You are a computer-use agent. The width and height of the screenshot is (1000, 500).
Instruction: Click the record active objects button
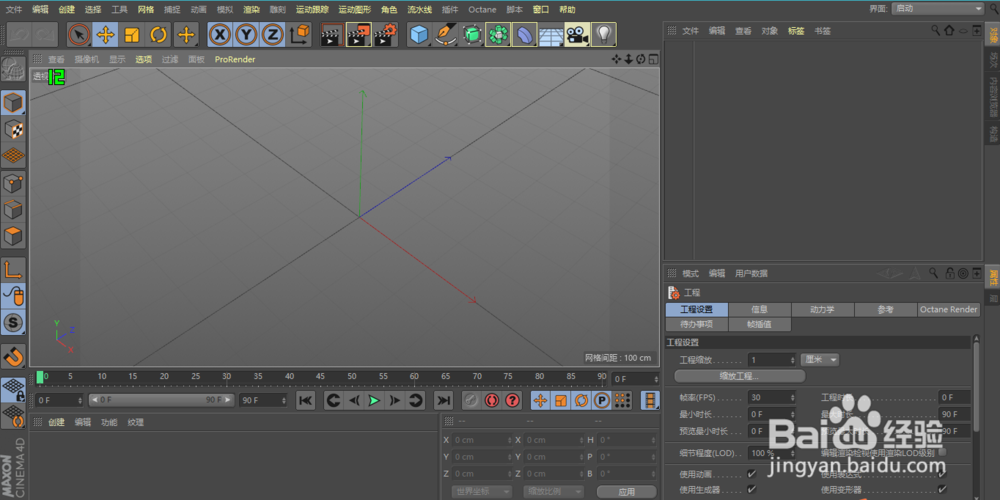471,401
